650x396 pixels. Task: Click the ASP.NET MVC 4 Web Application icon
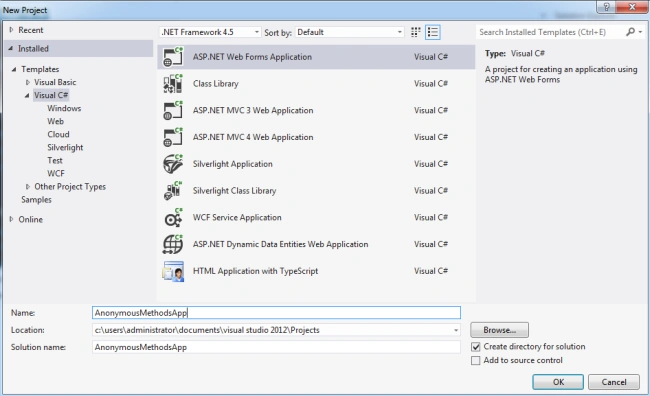(x=173, y=137)
